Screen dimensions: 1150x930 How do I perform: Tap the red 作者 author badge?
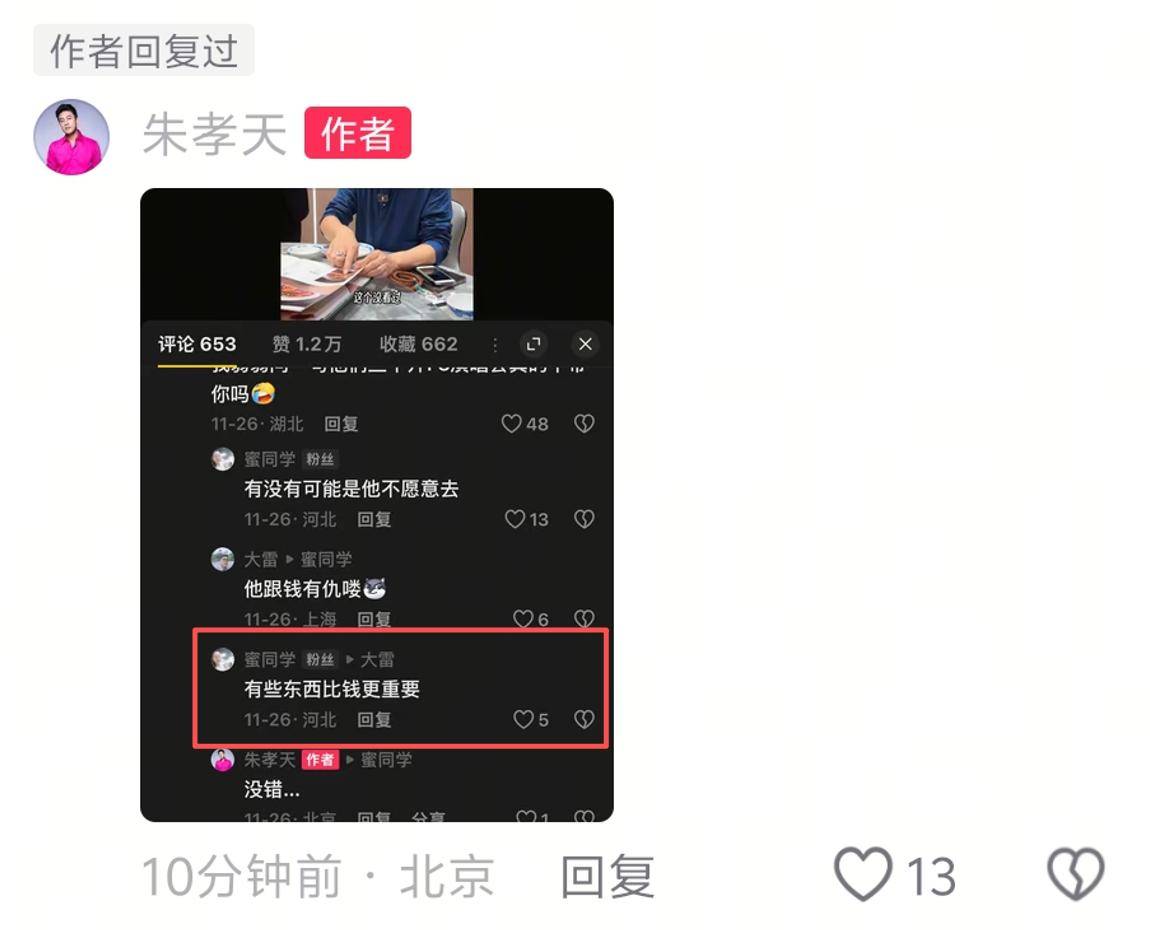[x=358, y=133]
